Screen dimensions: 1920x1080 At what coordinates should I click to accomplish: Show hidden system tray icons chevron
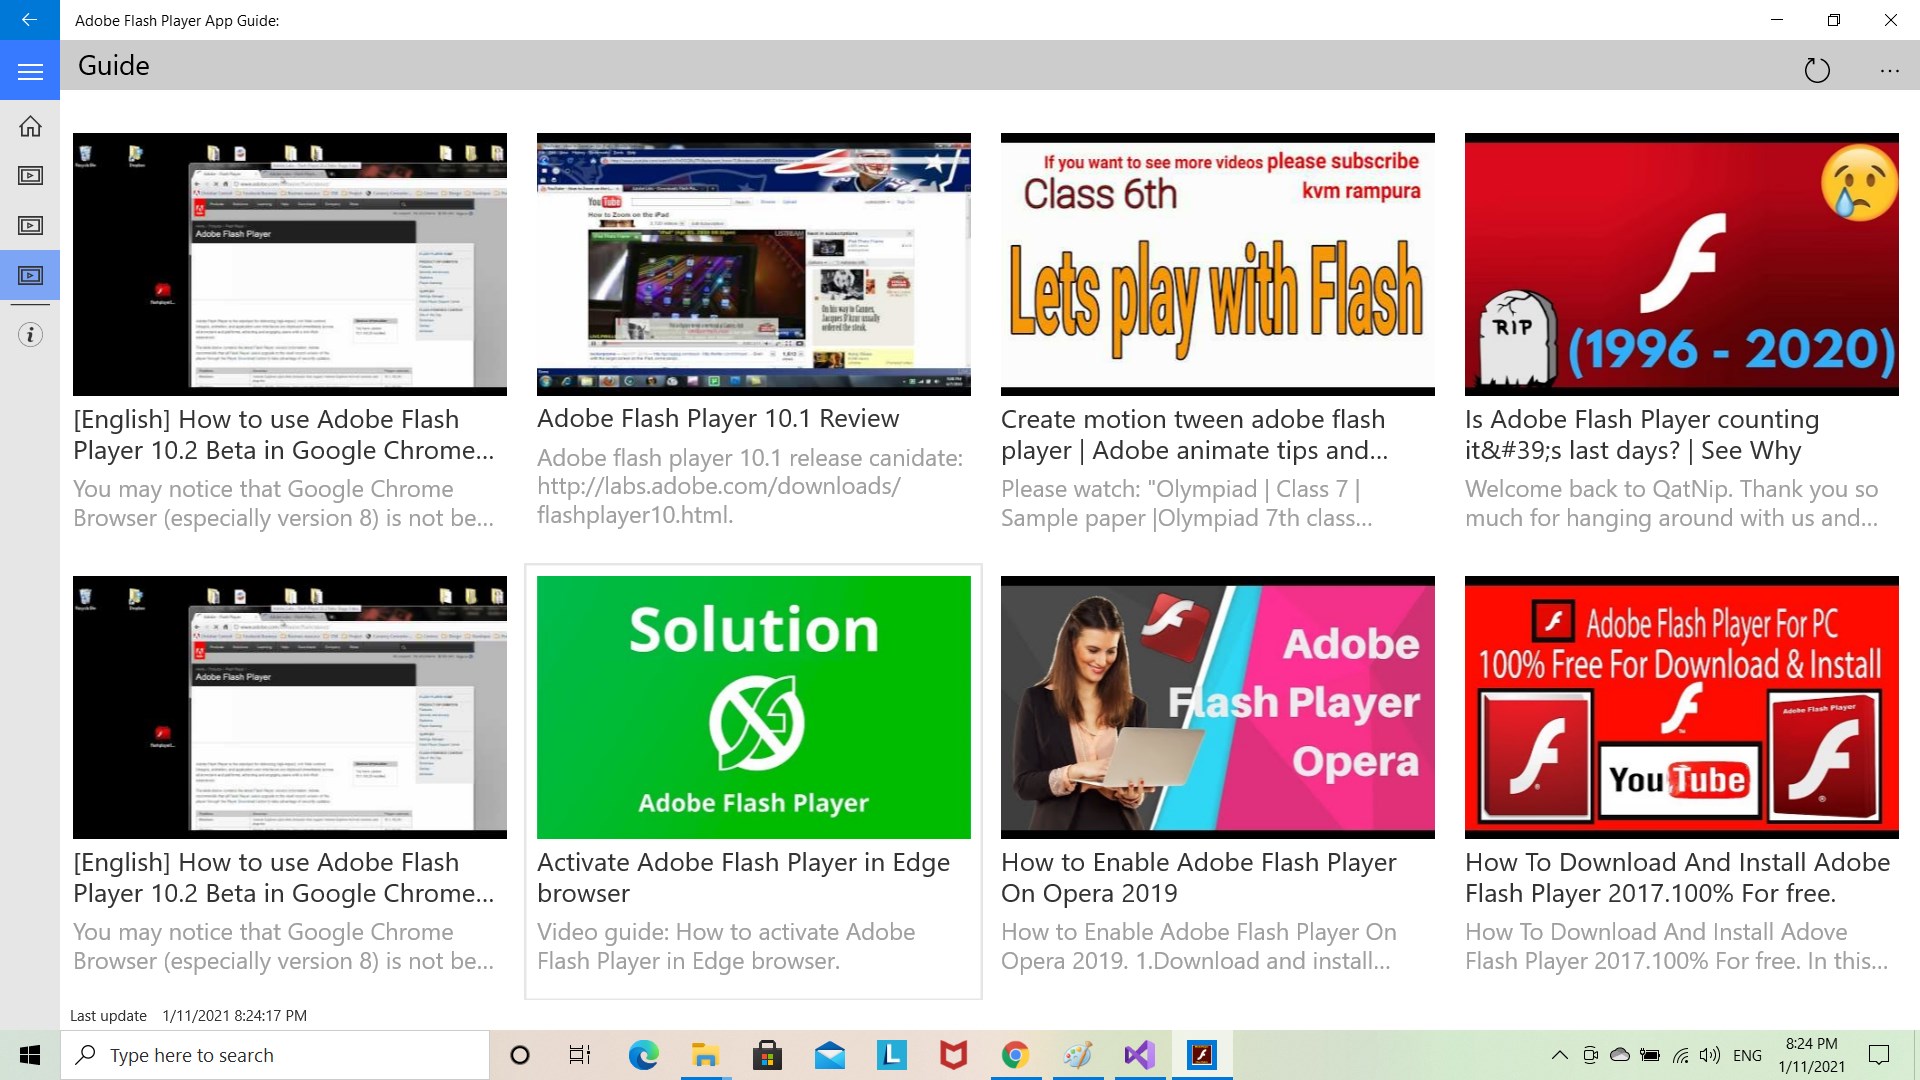1559,1055
